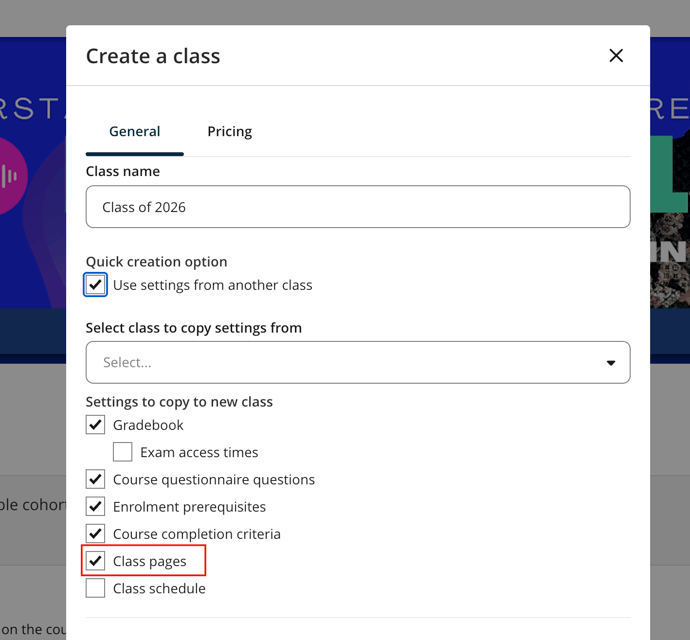This screenshot has height=640, width=690.
Task: Click the Class schedule label text
Action: click(x=159, y=589)
